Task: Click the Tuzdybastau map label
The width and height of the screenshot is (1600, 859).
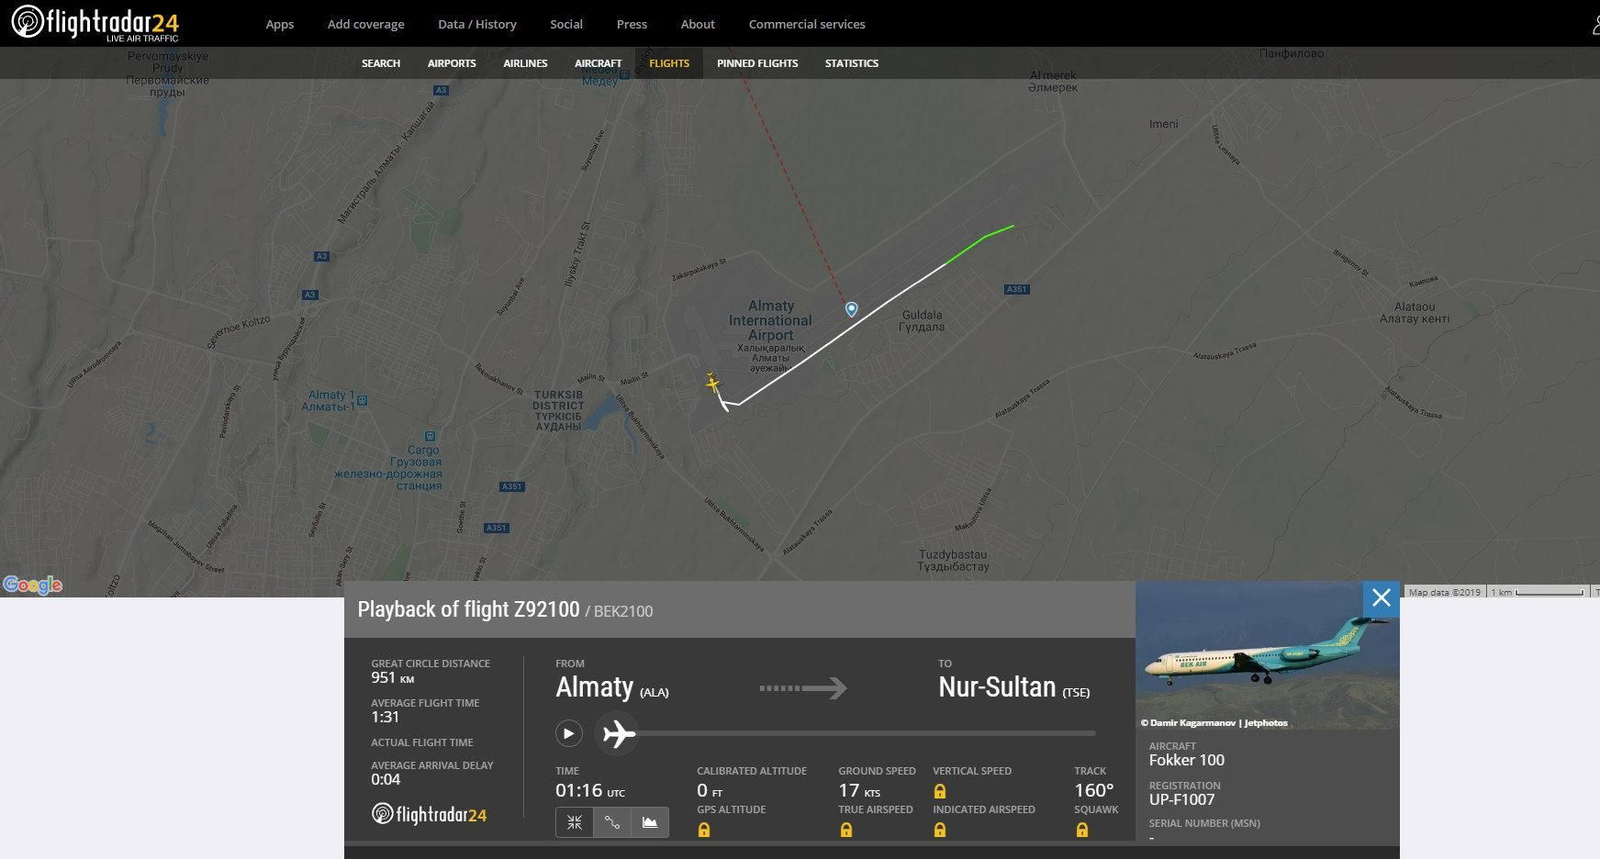Action: [x=953, y=560]
